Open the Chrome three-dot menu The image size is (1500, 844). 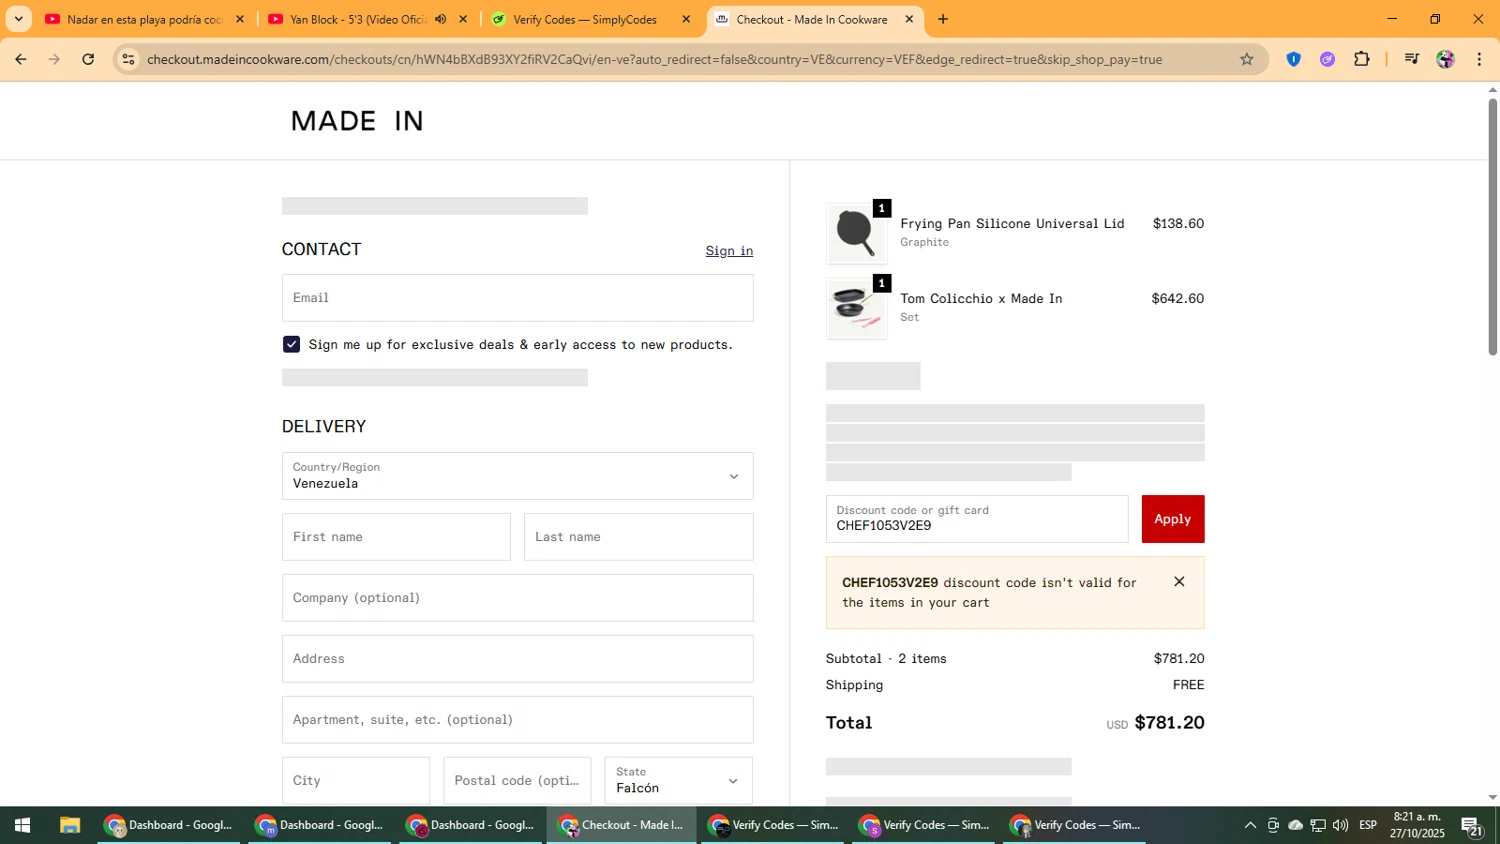(x=1479, y=59)
